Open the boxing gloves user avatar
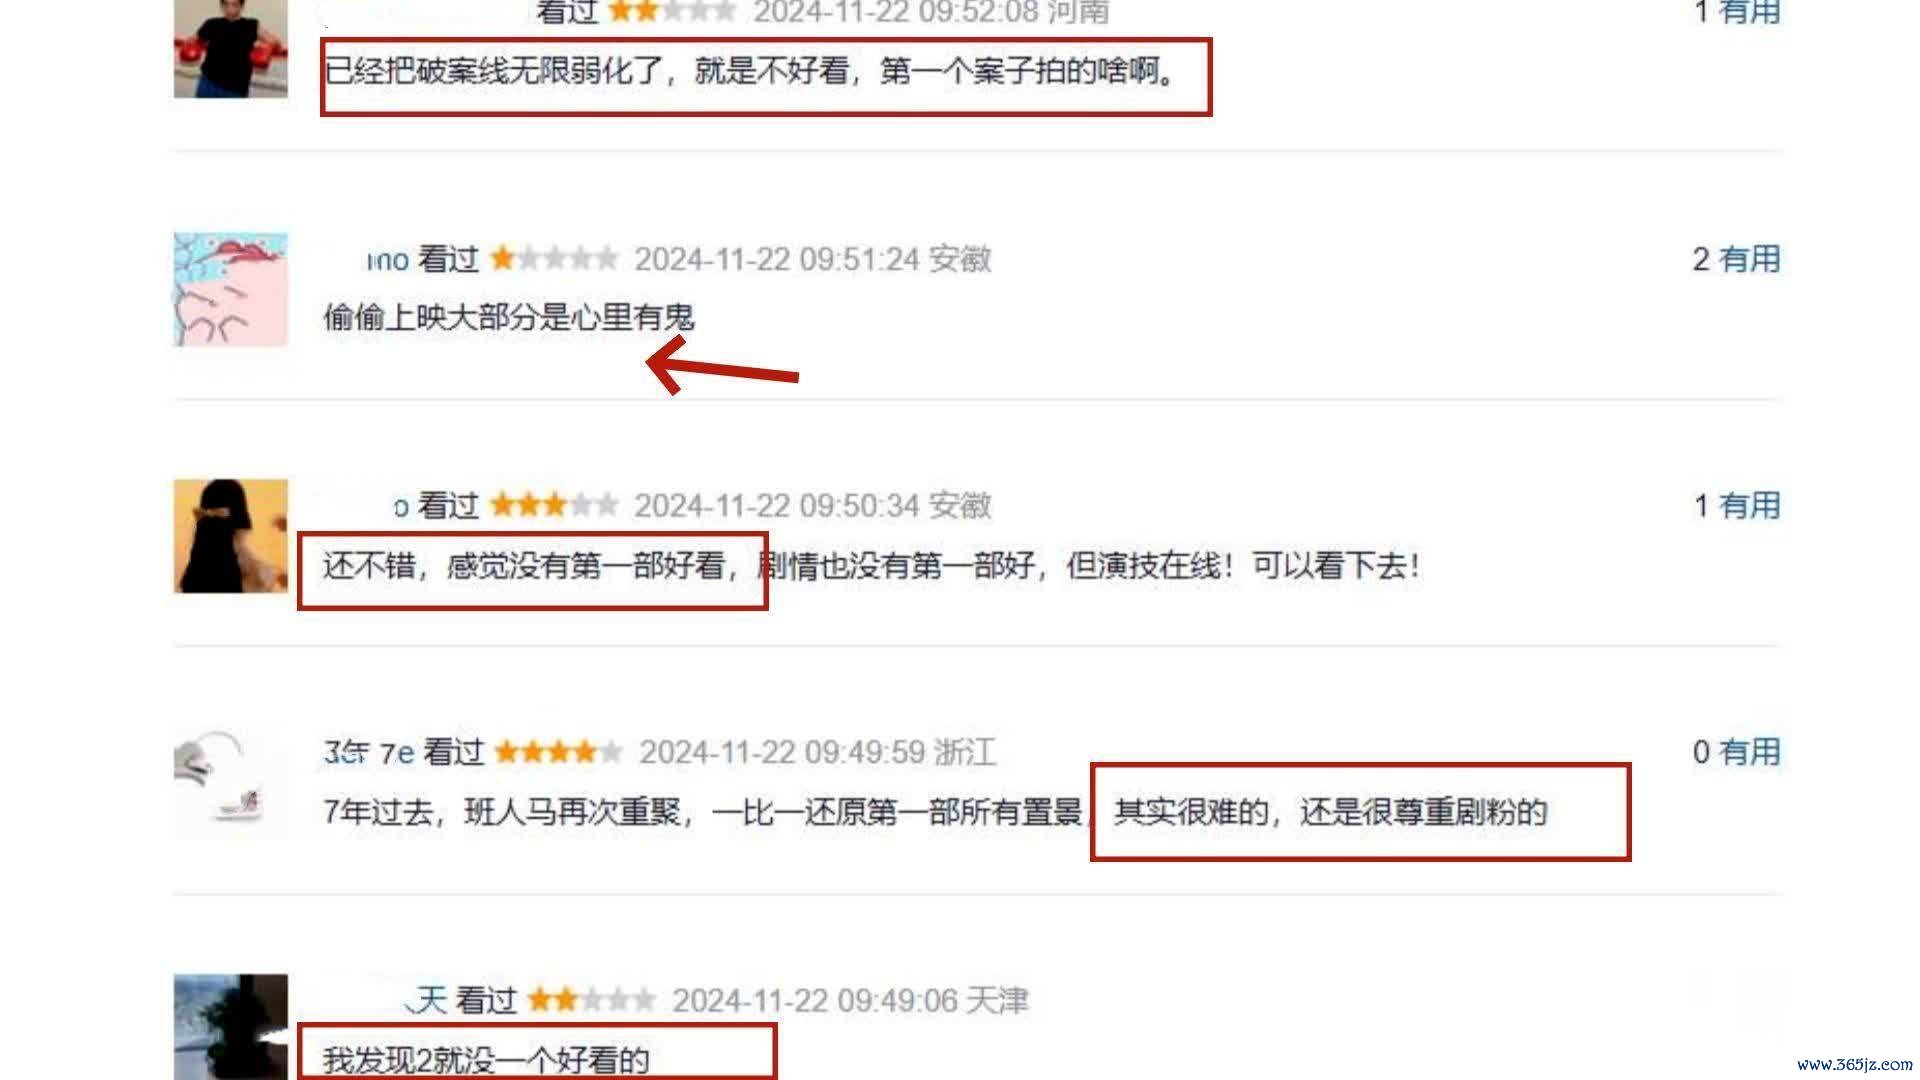The image size is (1920, 1080). 231,48
